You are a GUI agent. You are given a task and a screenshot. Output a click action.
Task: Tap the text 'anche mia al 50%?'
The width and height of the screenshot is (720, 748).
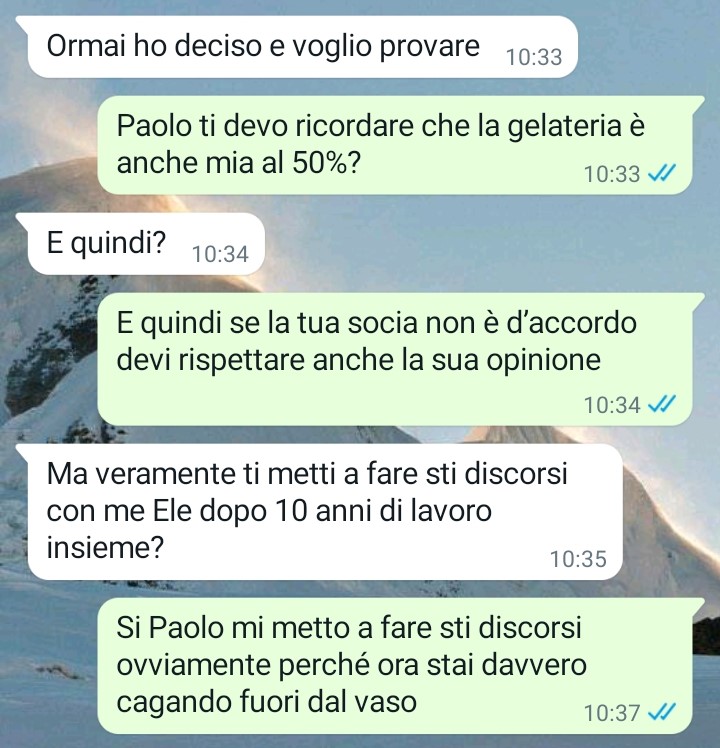[238, 163]
